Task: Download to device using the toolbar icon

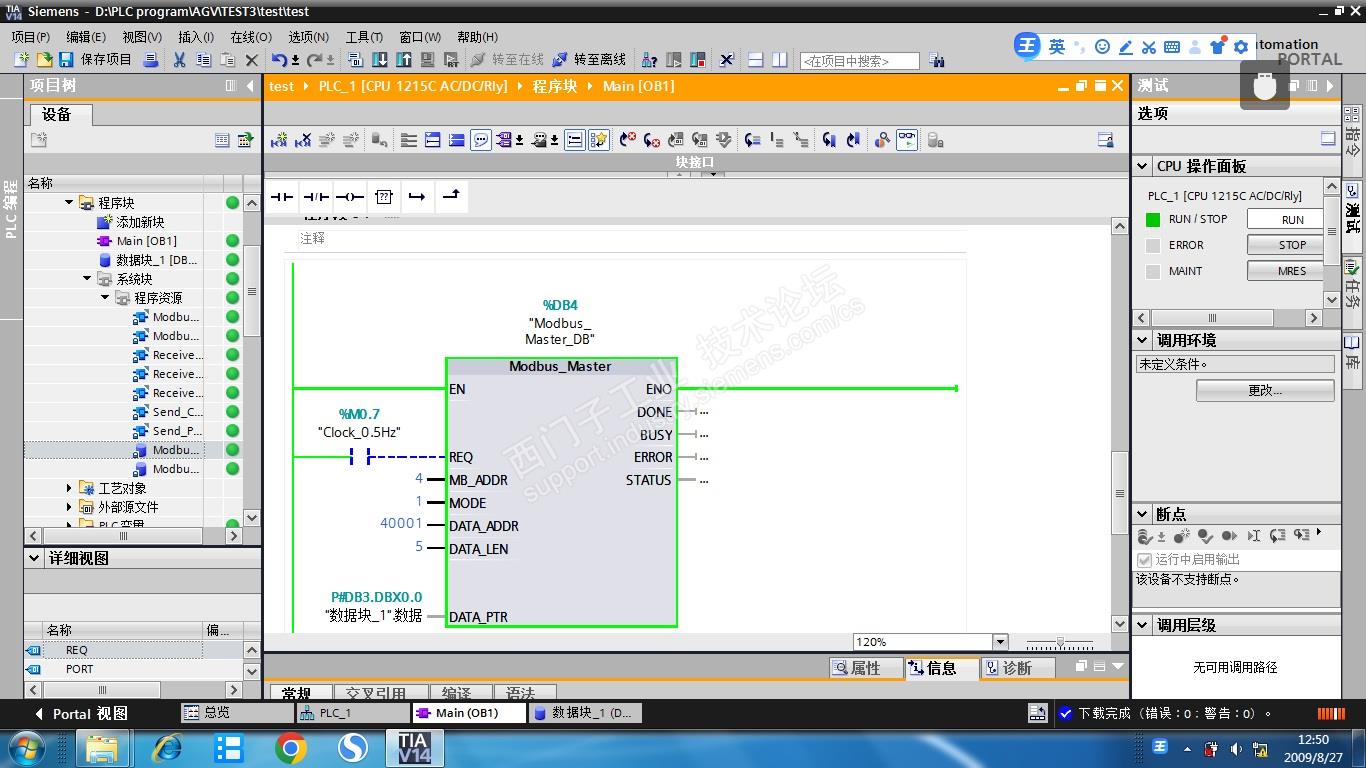Action: coord(380,60)
